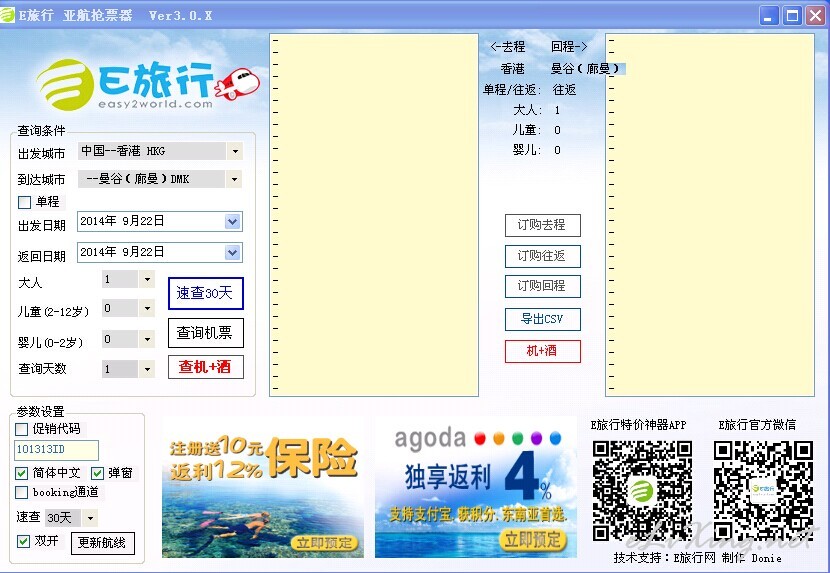Enable the 促销代码 checkbox
This screenshot has width=830, height=573.
(21, 429)
